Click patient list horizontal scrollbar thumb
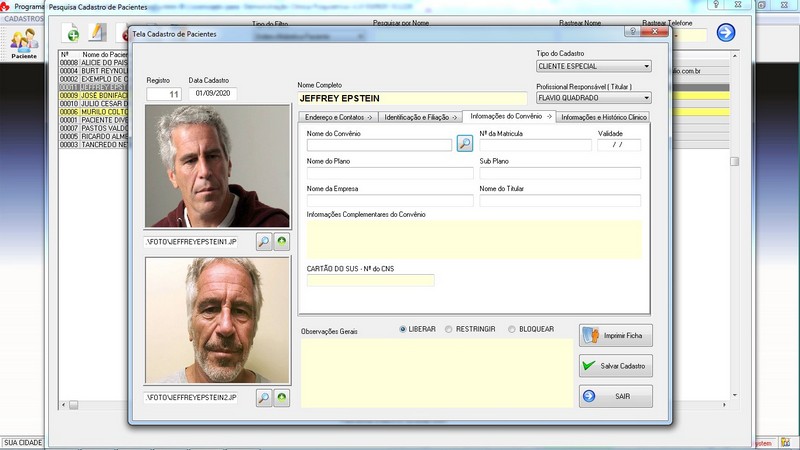Image resolution: width=800 pixels, height=450 pixels. coord(73,405)
